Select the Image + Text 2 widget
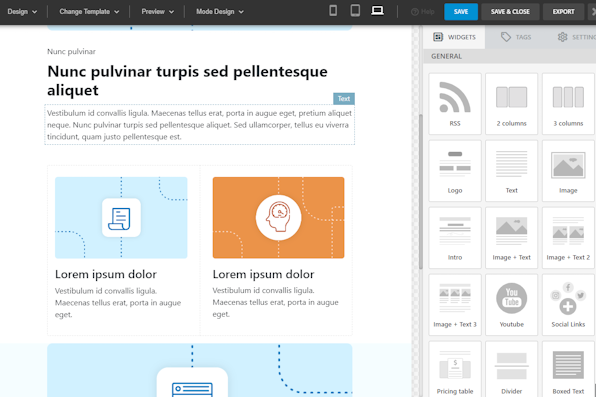Image resolution: width=596 pixels, height=397 pixels. point(568,238)
